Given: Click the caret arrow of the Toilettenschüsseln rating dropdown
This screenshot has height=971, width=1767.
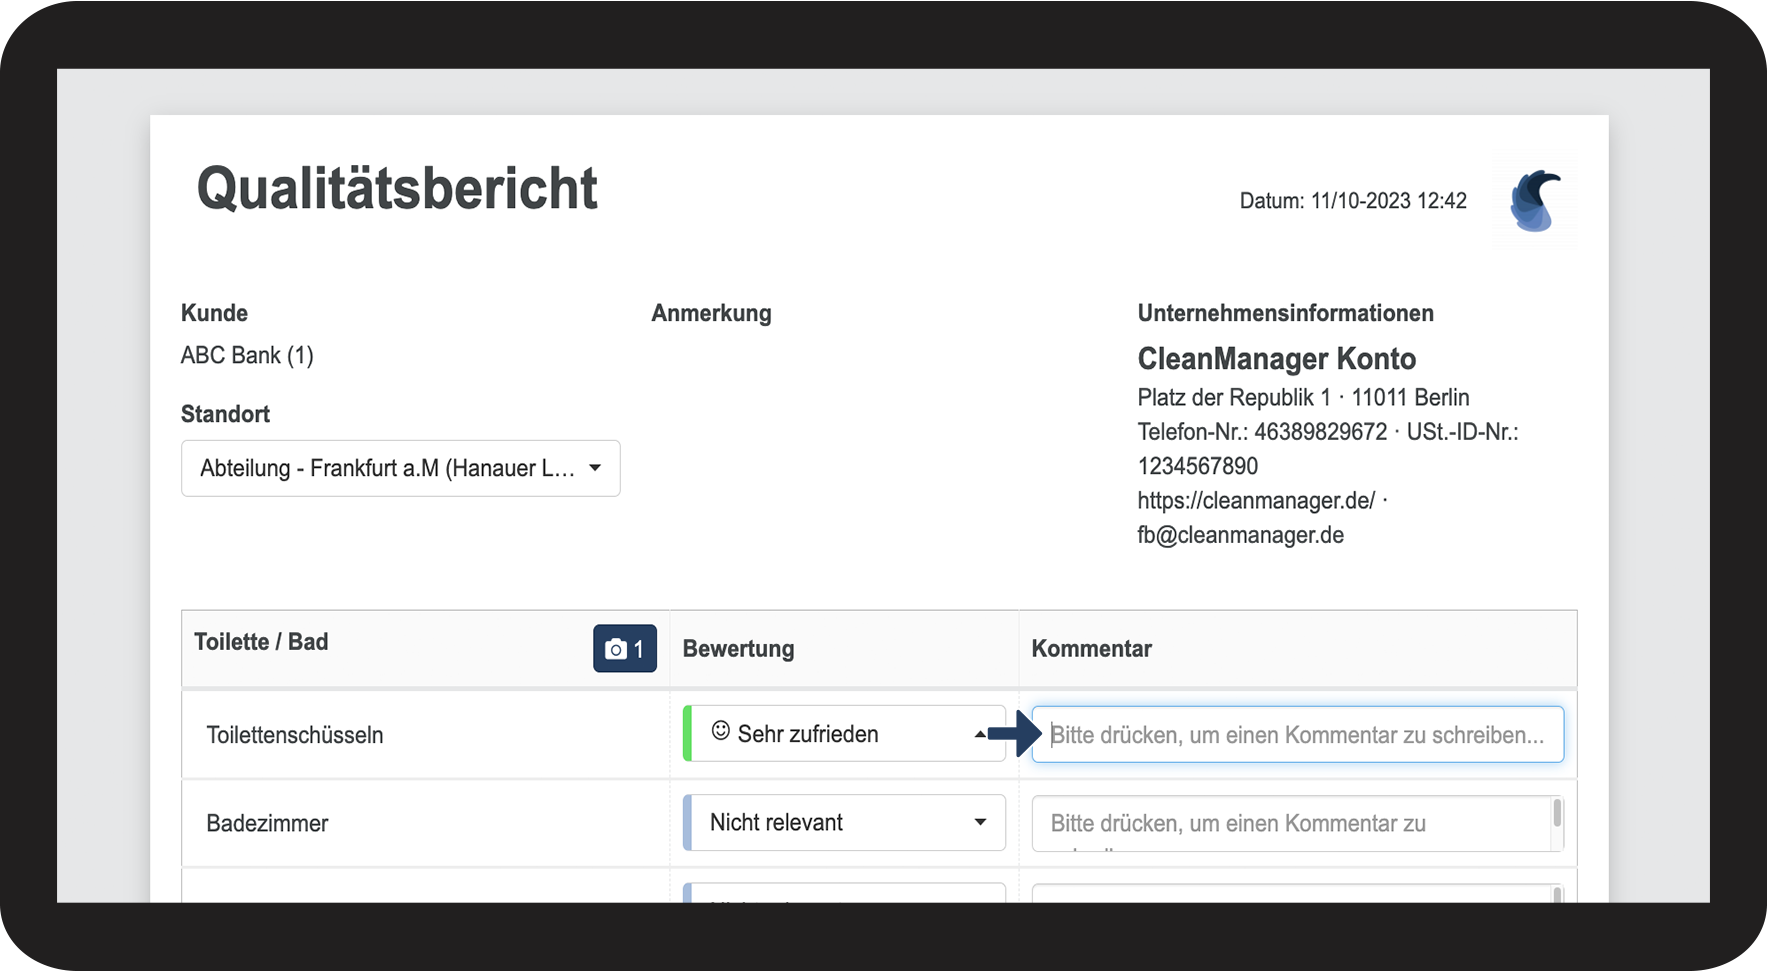Looking at the screenshot, I should 980,734.
